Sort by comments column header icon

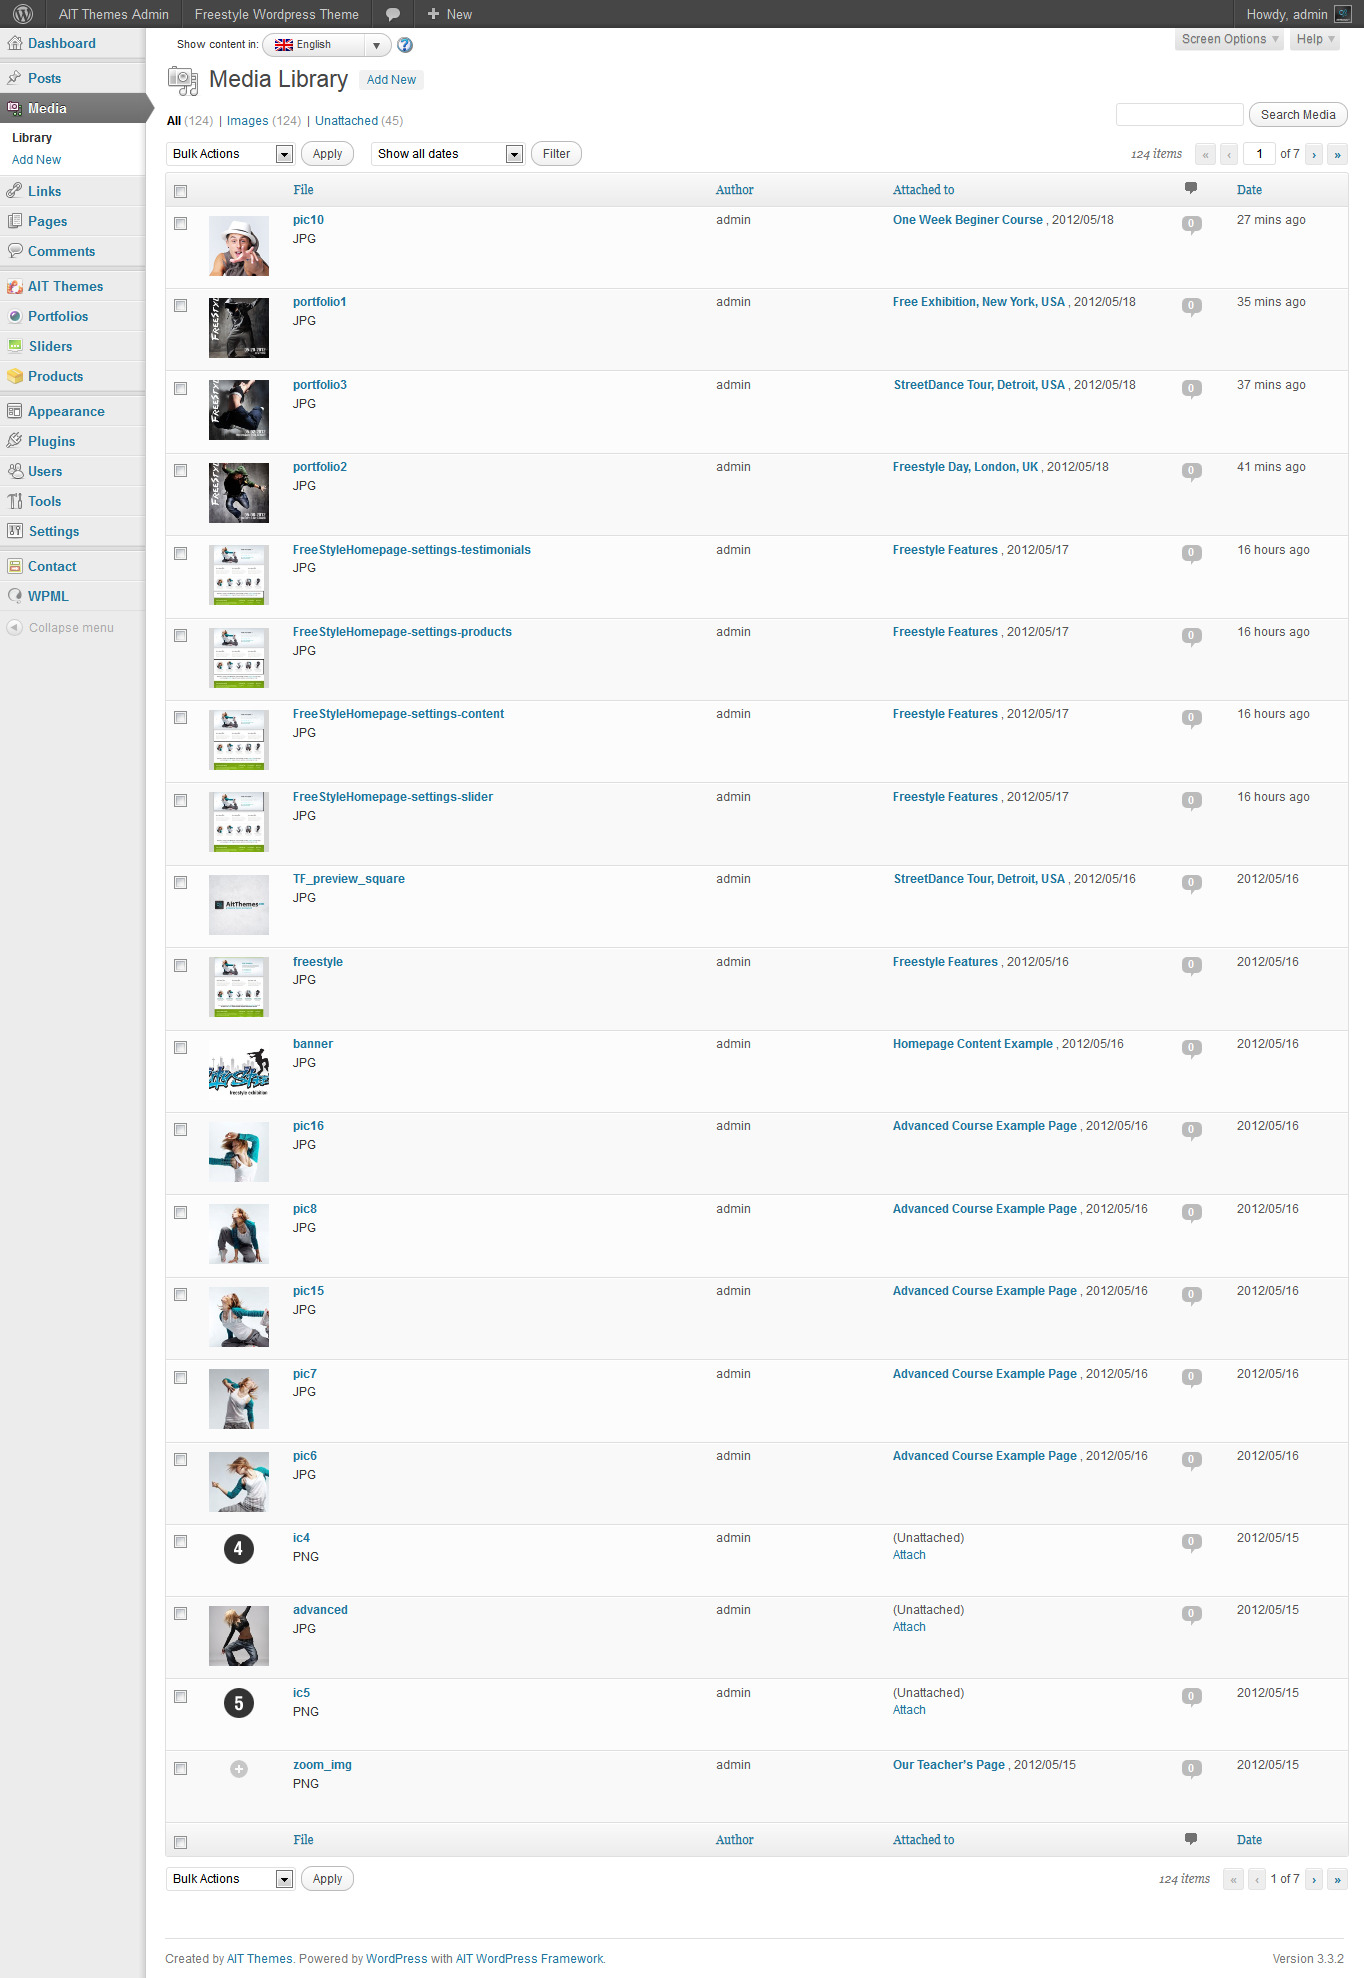(1191, 188)
